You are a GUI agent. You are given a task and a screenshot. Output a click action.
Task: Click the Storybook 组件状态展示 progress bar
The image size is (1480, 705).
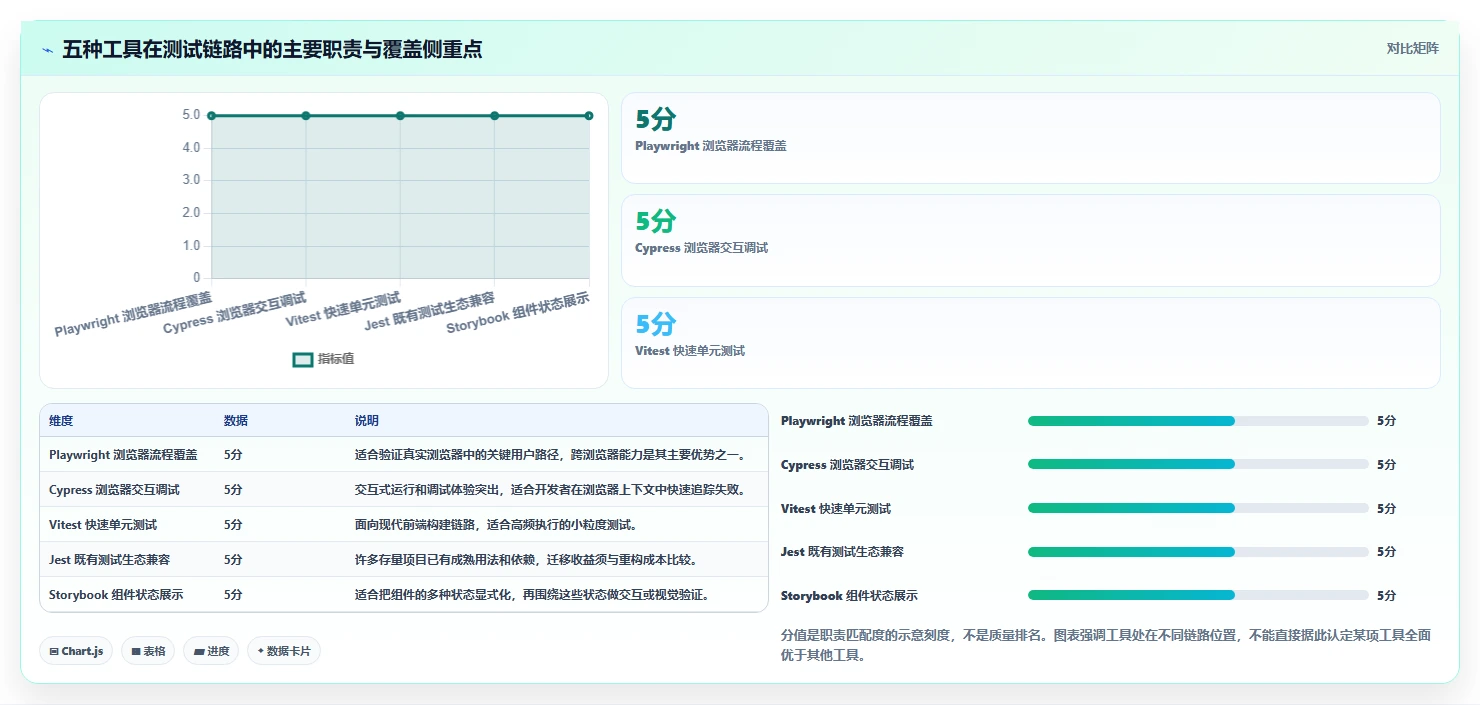coord(1198,595)
